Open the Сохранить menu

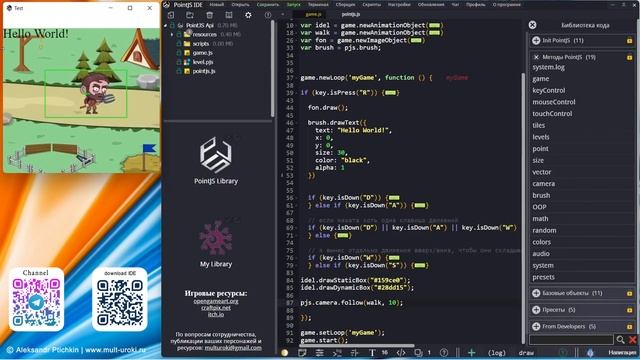[268, 4]
